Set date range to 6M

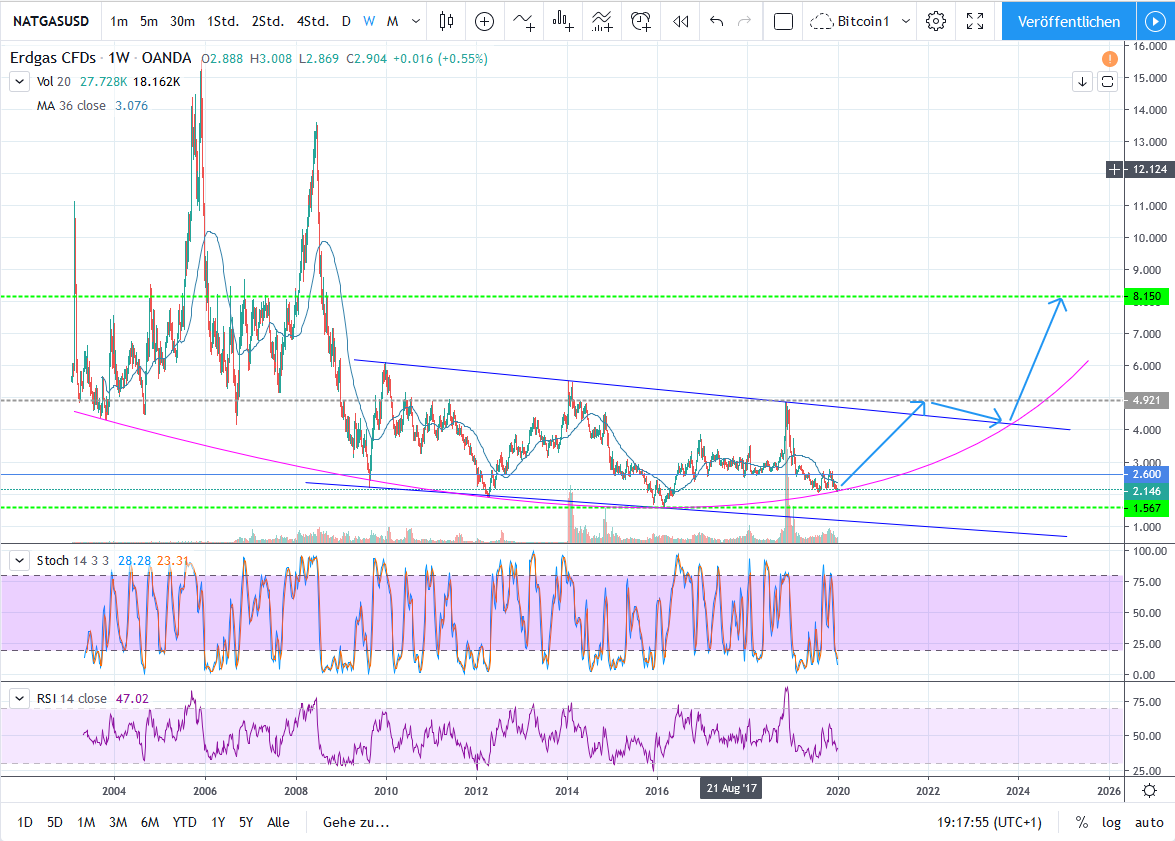tap(150, 822)
